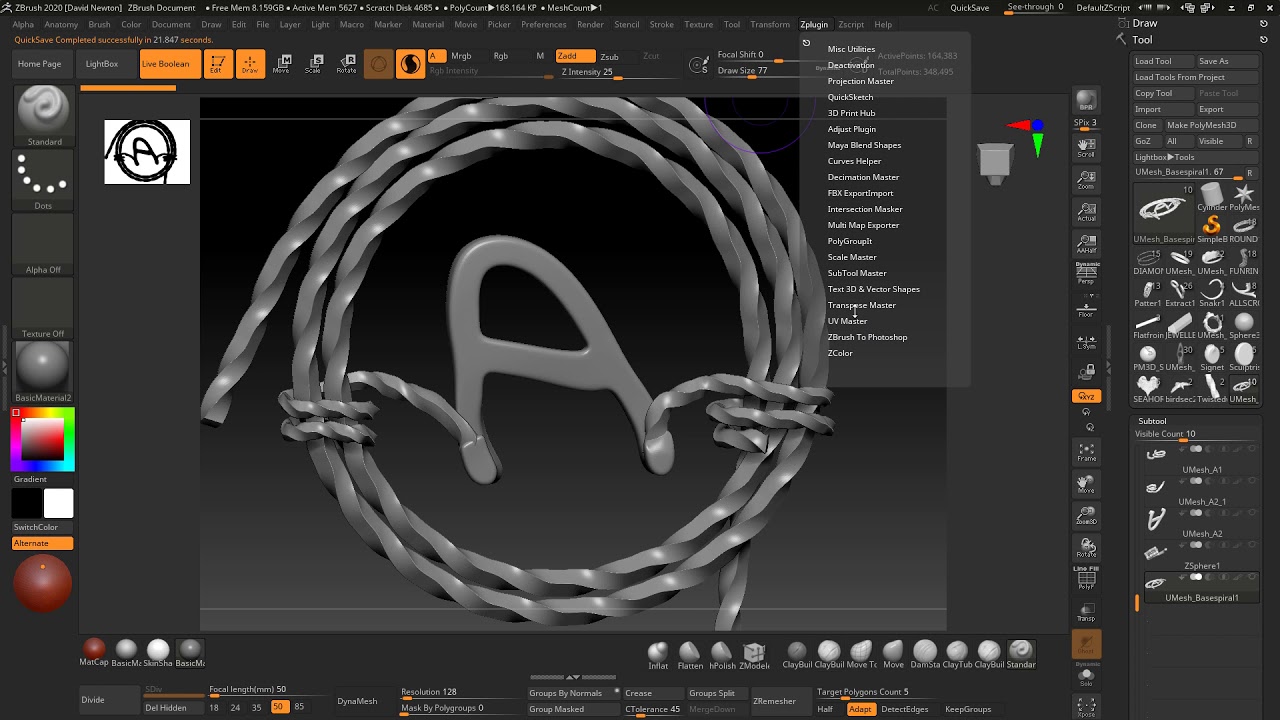This screenshot has height=720, width=1280.
Task: Pick the Rotate transform icon in top shelf
Action: [346, 64]
